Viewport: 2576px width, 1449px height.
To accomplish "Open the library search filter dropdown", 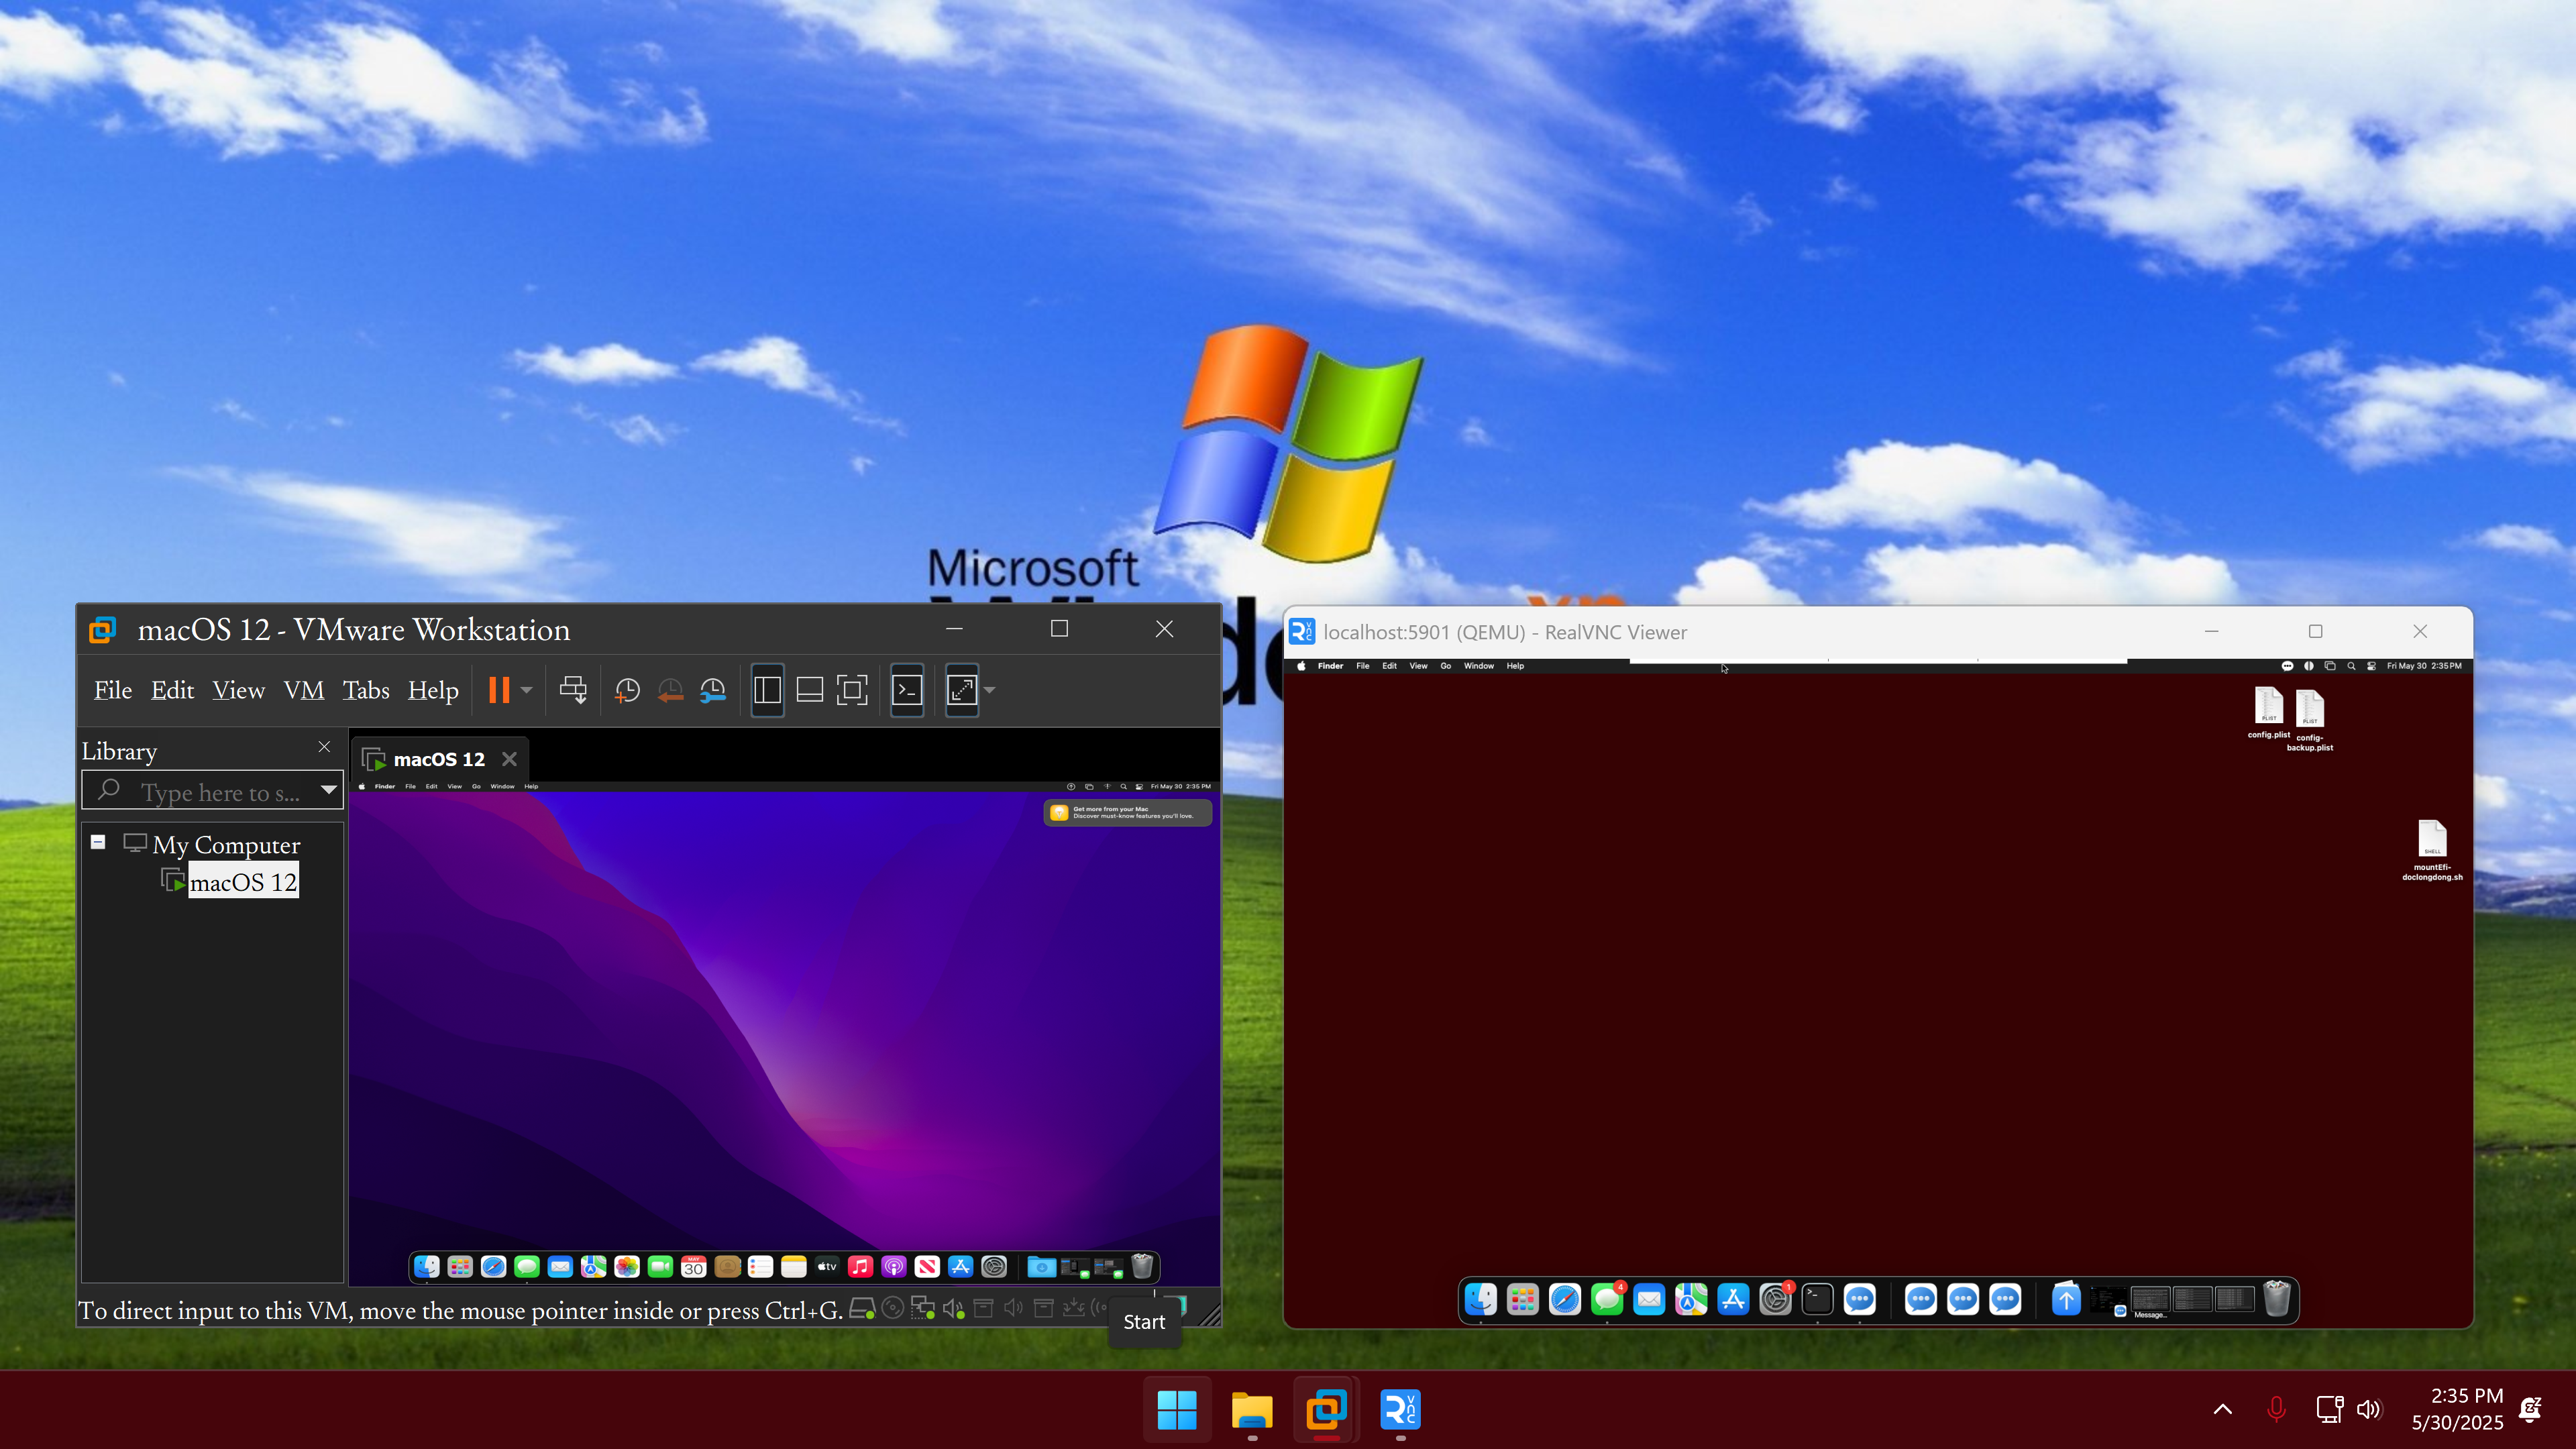I will 328,791.
